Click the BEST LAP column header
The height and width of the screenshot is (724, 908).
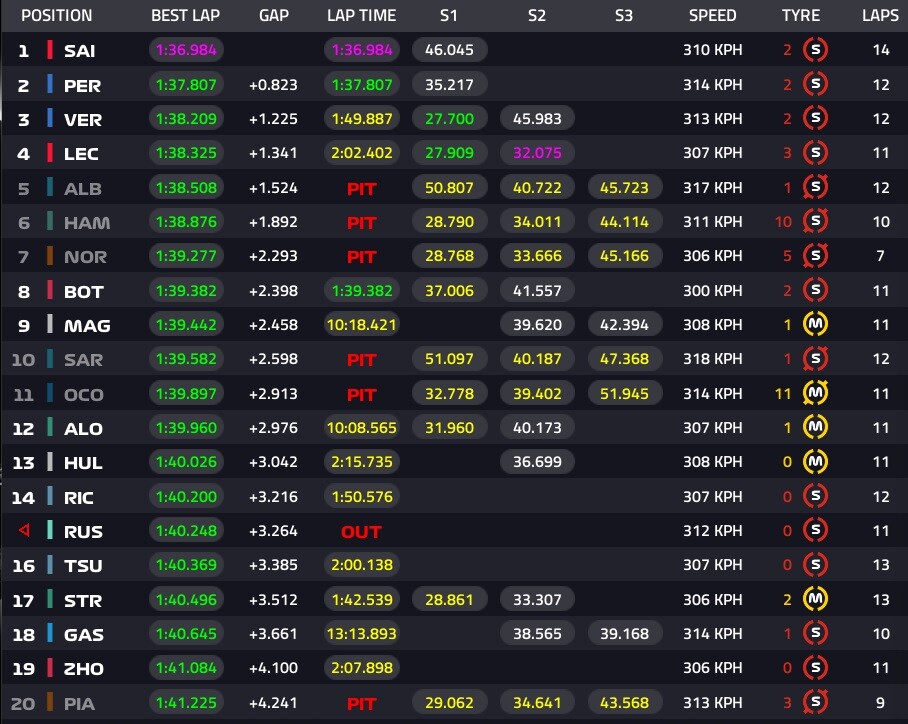point(185,16)
